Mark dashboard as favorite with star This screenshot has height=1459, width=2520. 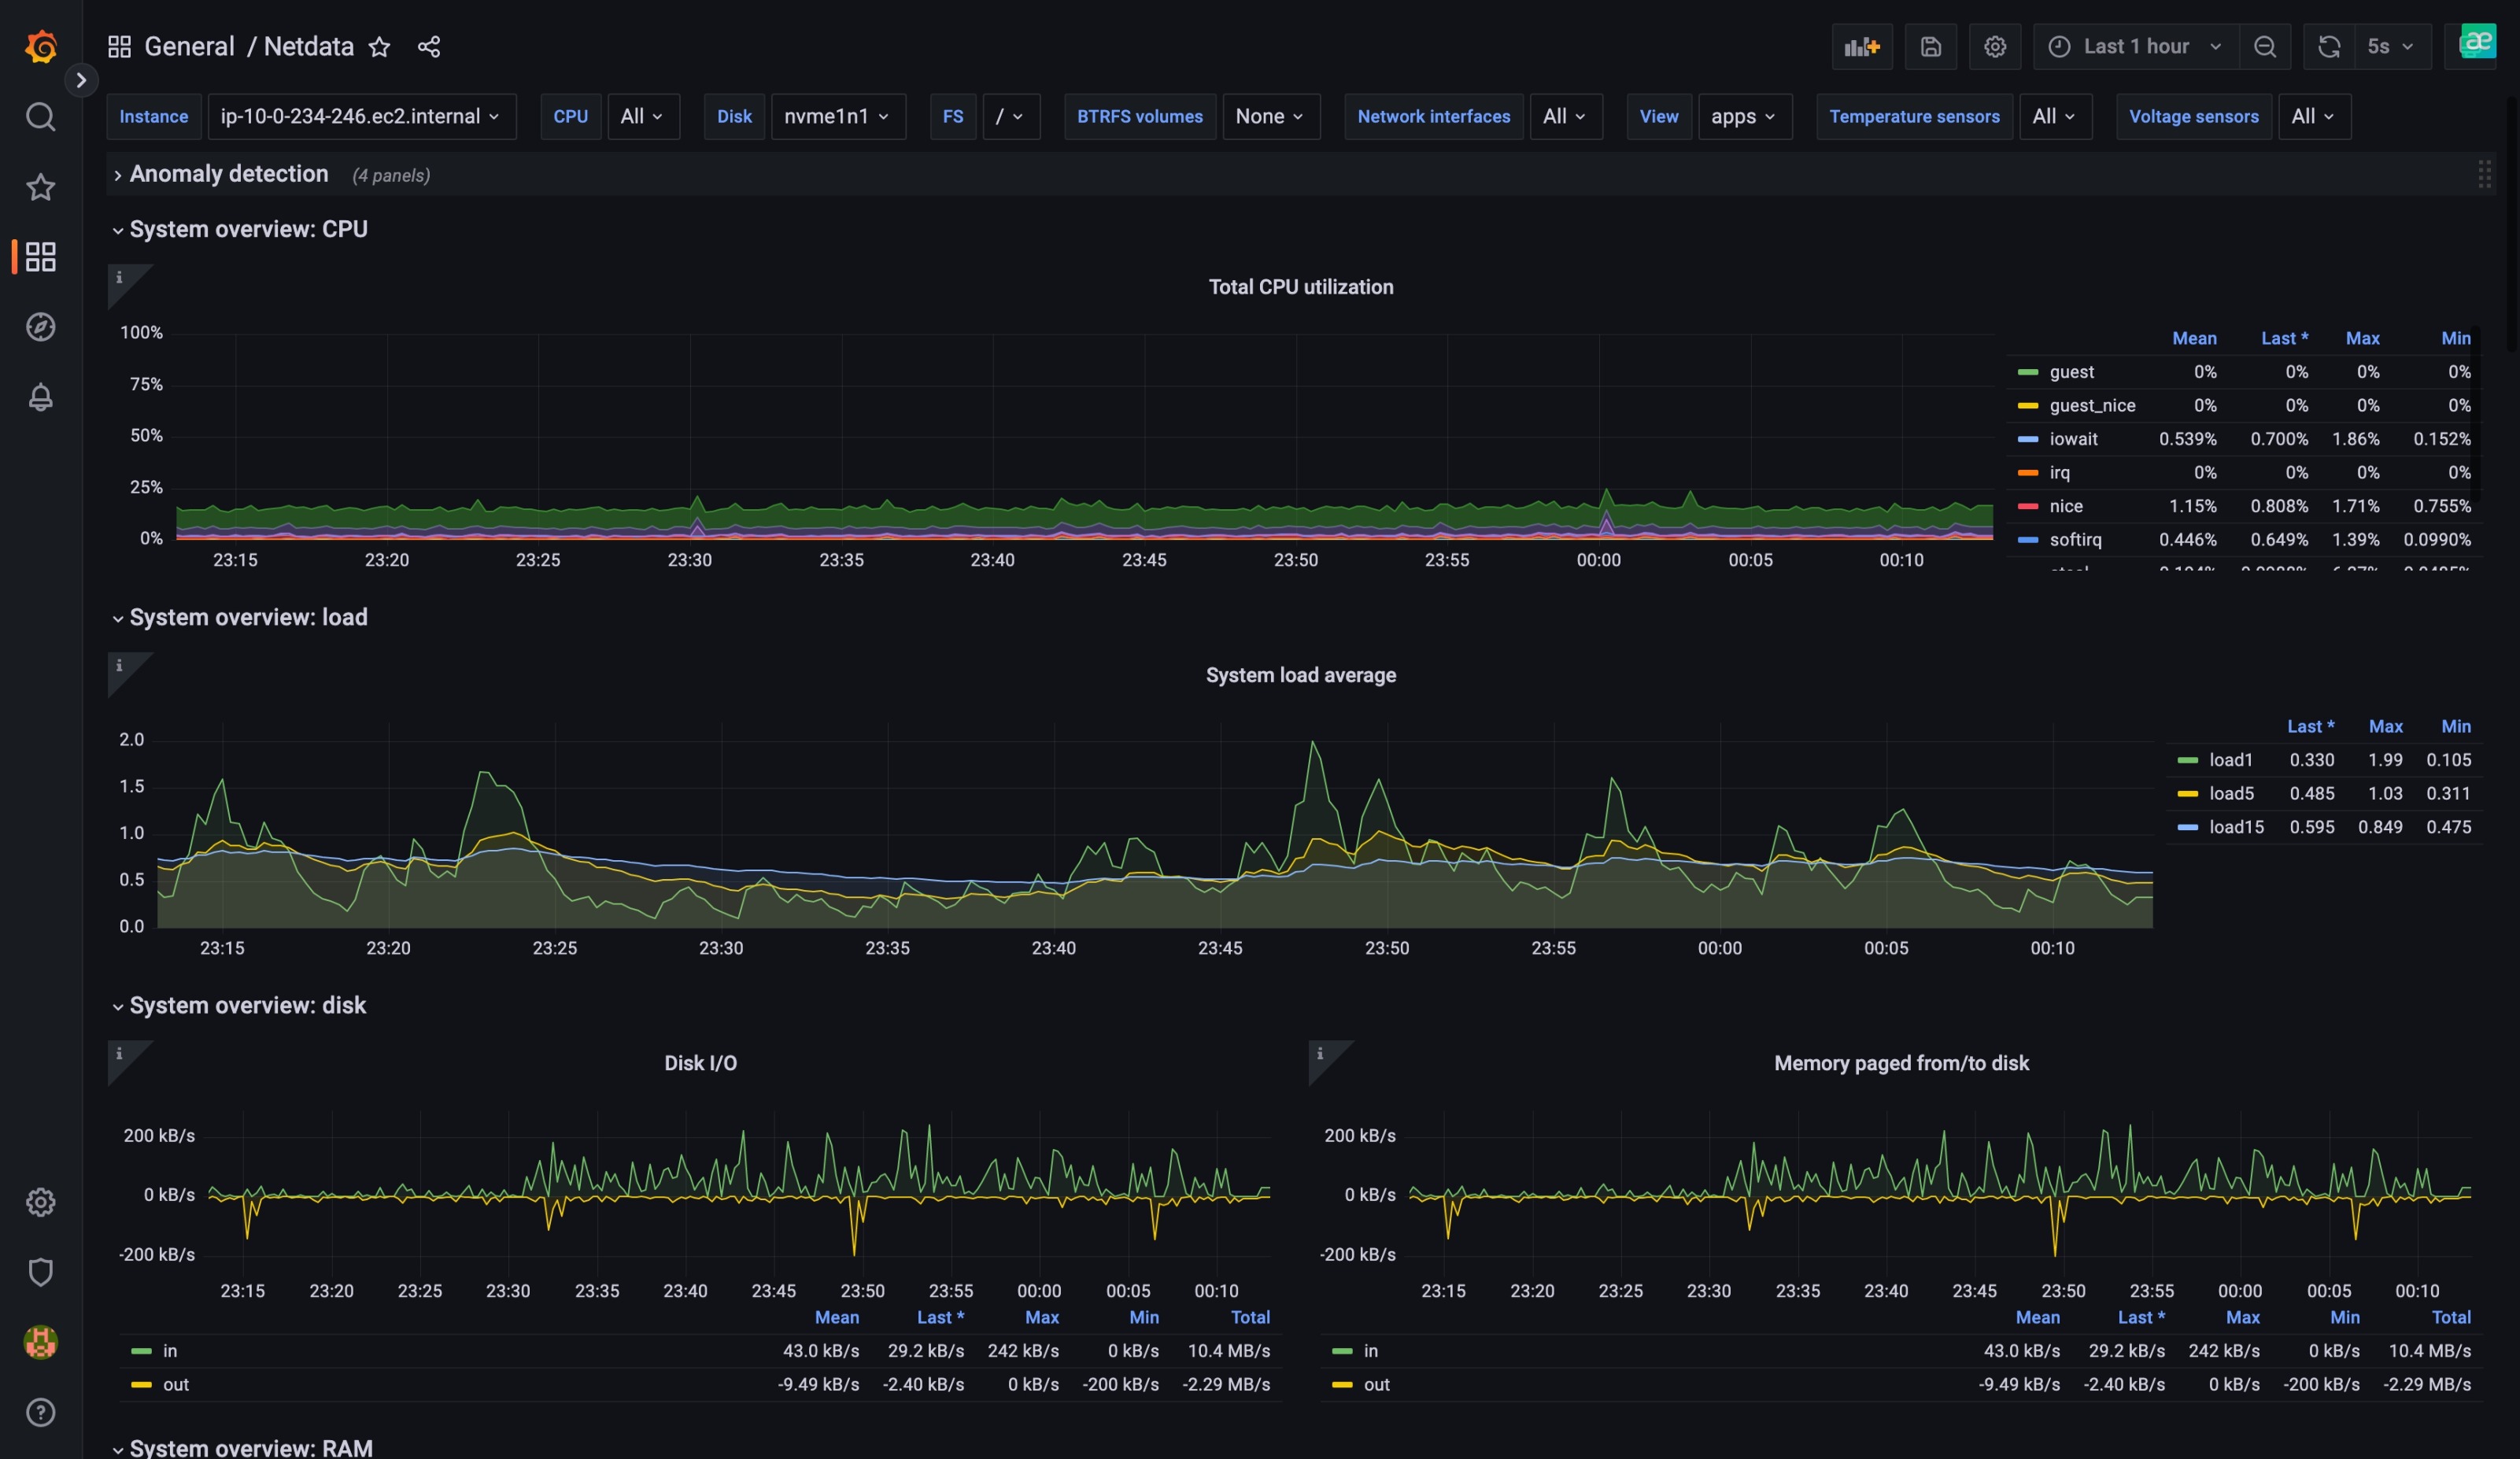coord(379,47)
